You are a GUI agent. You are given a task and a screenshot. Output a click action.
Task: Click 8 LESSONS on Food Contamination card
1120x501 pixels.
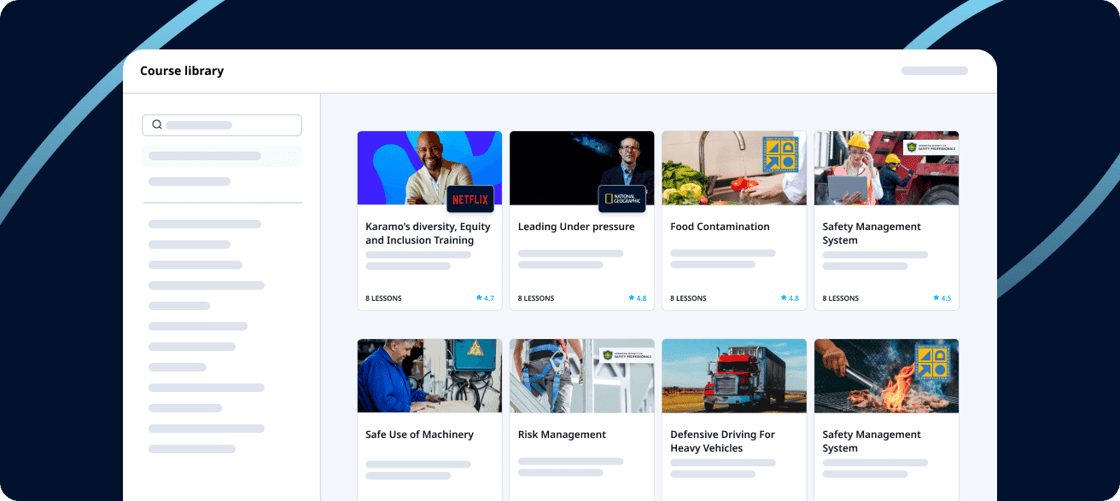click(x=688, y=298)
